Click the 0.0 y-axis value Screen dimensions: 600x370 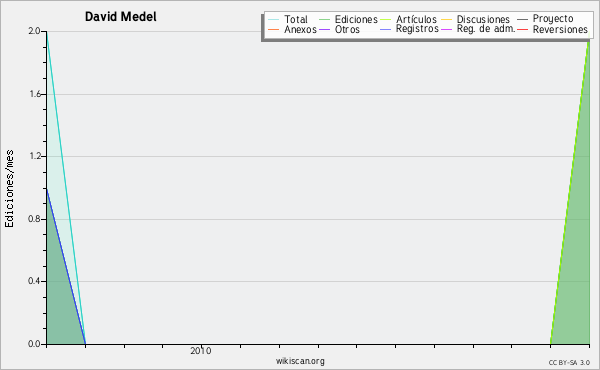(34, 344)
